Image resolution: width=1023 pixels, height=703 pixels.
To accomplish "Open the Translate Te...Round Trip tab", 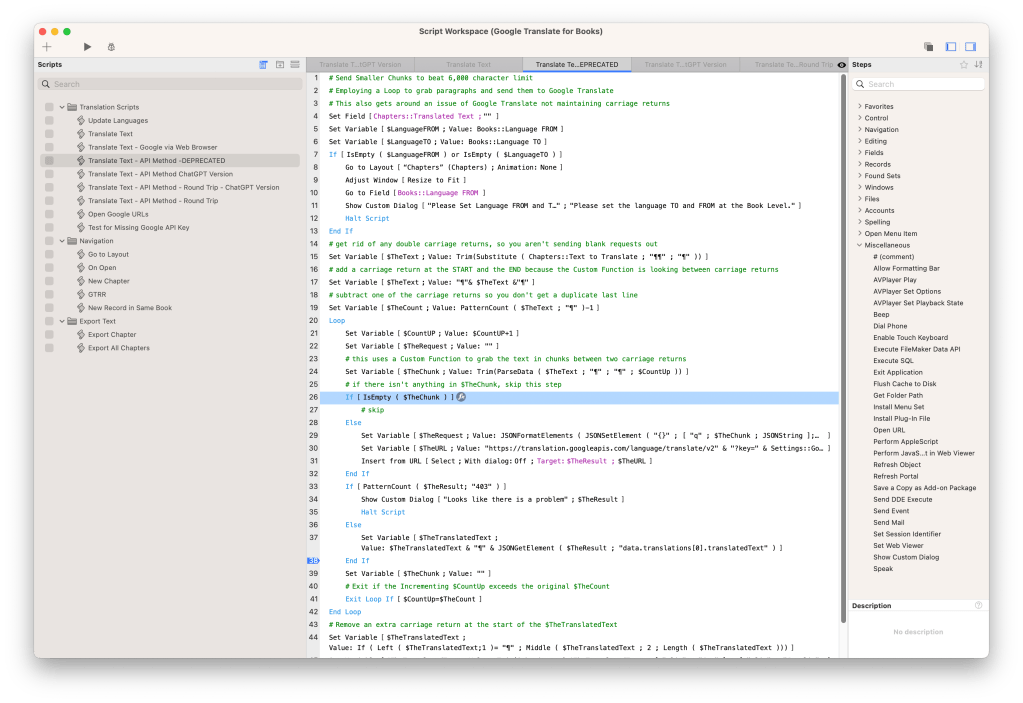I will click(x=793, y=65).
